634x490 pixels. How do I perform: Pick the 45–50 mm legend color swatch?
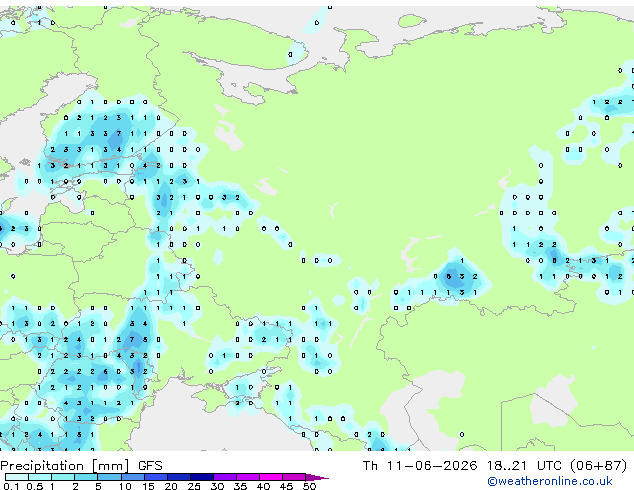pyautogui.click(x=294, y=477)
